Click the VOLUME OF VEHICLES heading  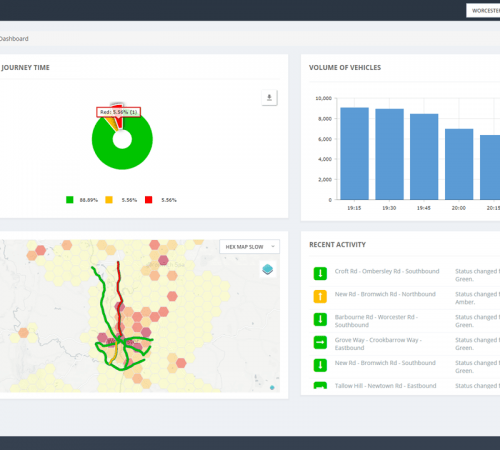pyautogui.click(x=345, y=68)
